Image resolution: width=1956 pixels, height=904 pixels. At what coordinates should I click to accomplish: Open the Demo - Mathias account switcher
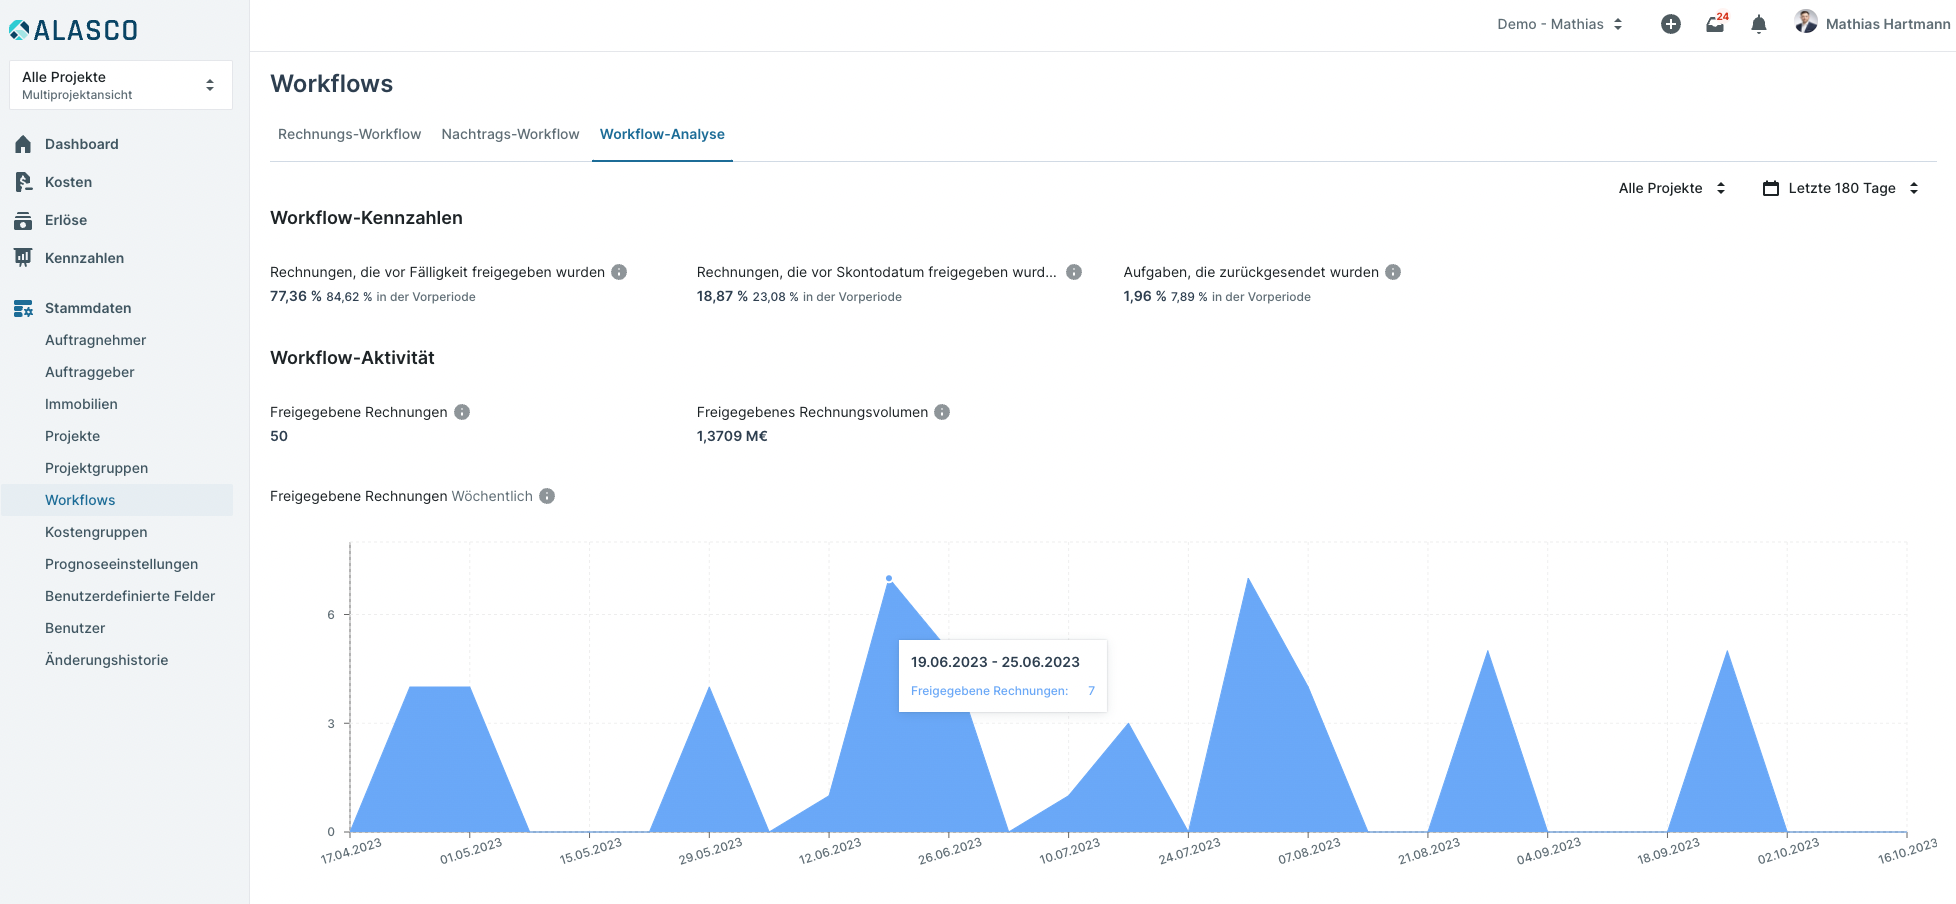click(1559, 24)
